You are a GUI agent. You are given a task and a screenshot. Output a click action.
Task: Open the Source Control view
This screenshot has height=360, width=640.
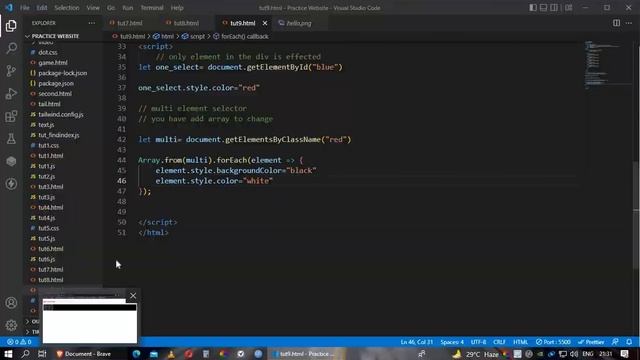tap(11, 71)
